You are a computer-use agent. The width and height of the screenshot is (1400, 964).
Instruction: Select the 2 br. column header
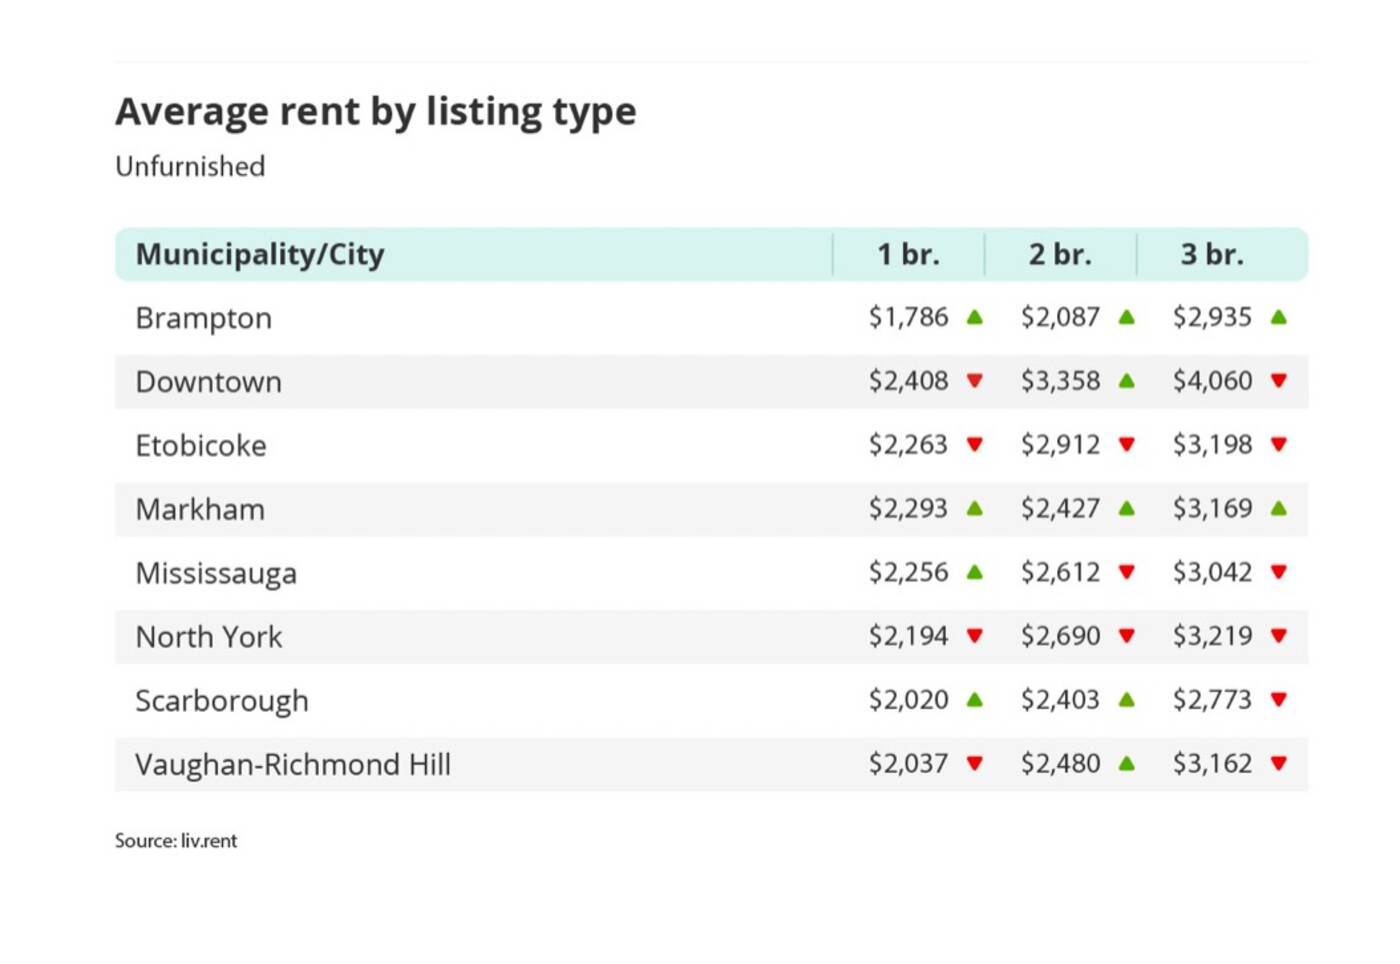1060,254
